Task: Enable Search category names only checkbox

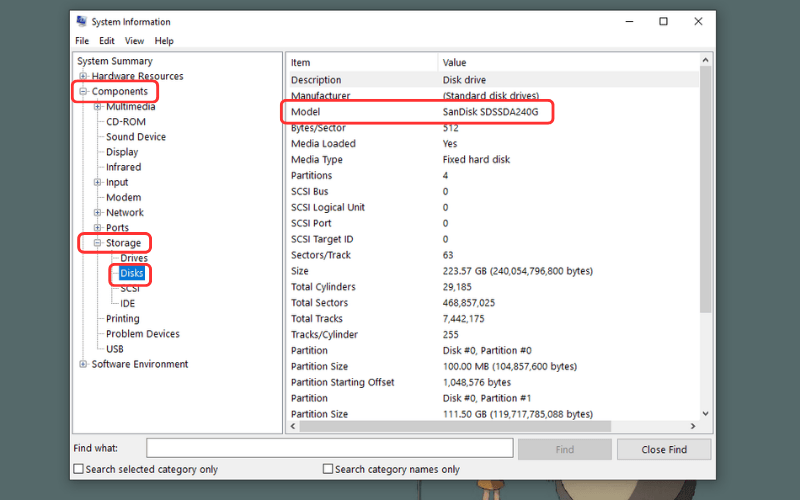Action: (x=328, y=469)
